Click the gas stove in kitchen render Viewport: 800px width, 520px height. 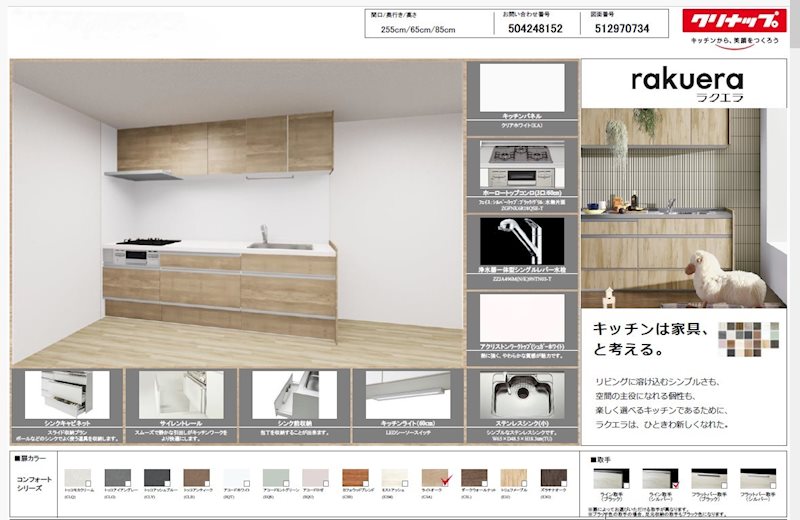click(148, 242)
